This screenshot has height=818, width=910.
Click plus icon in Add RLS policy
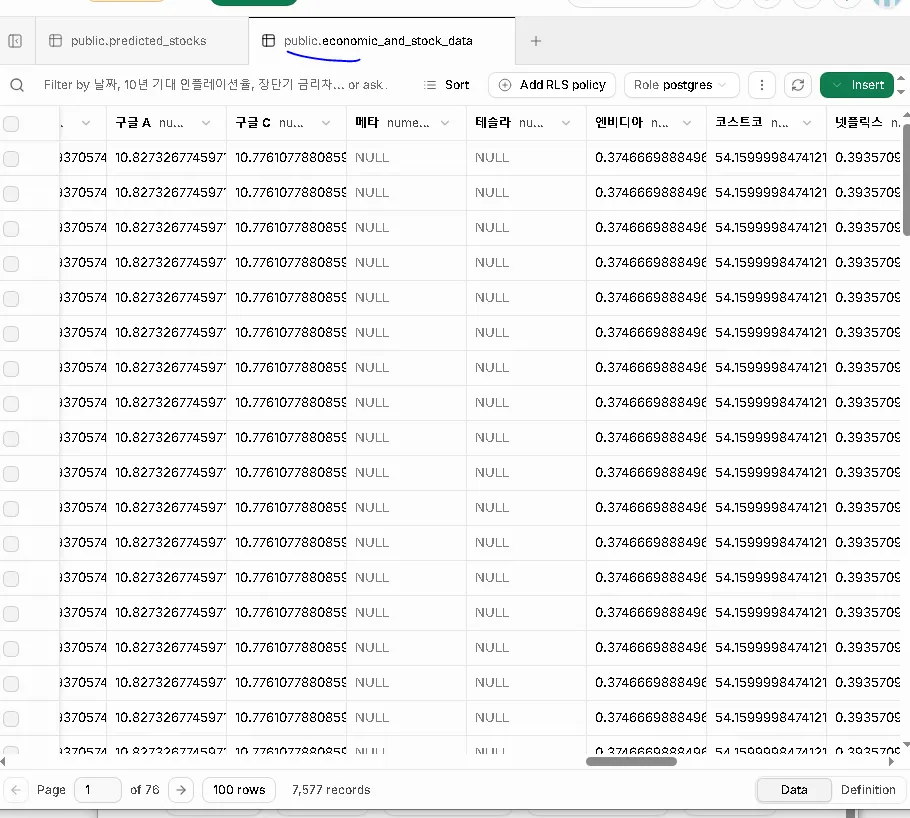click(505, 85)
